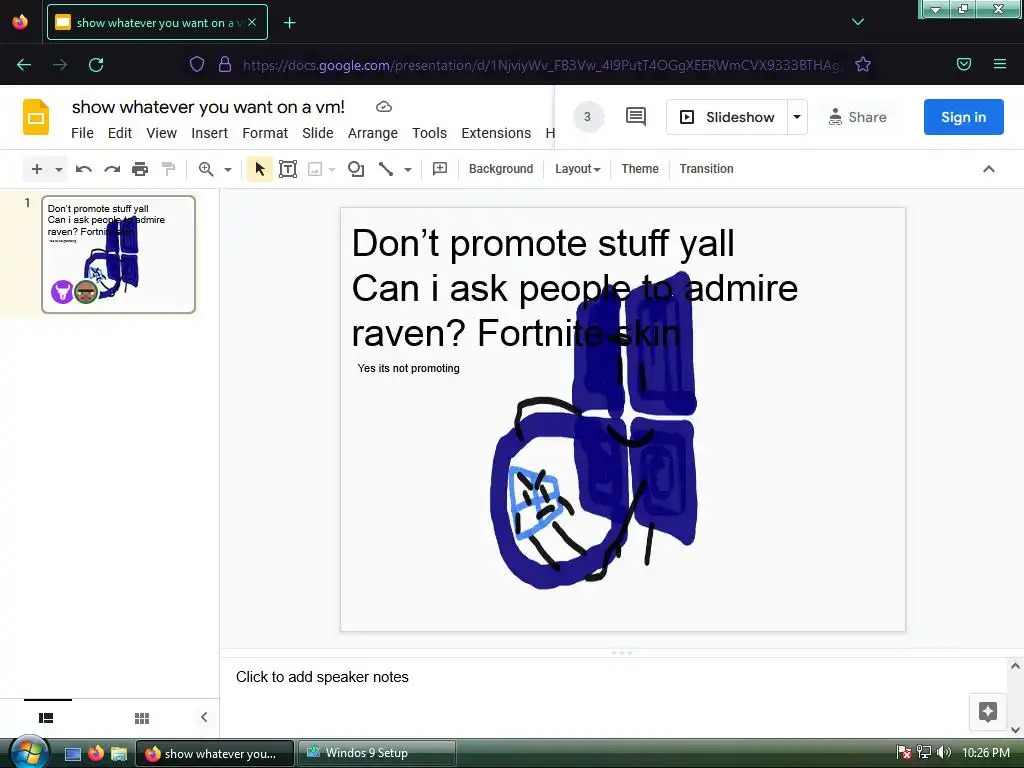This screenshot has width=1024, height=768.
Task: Undo the last action
Action: [84, 169]
